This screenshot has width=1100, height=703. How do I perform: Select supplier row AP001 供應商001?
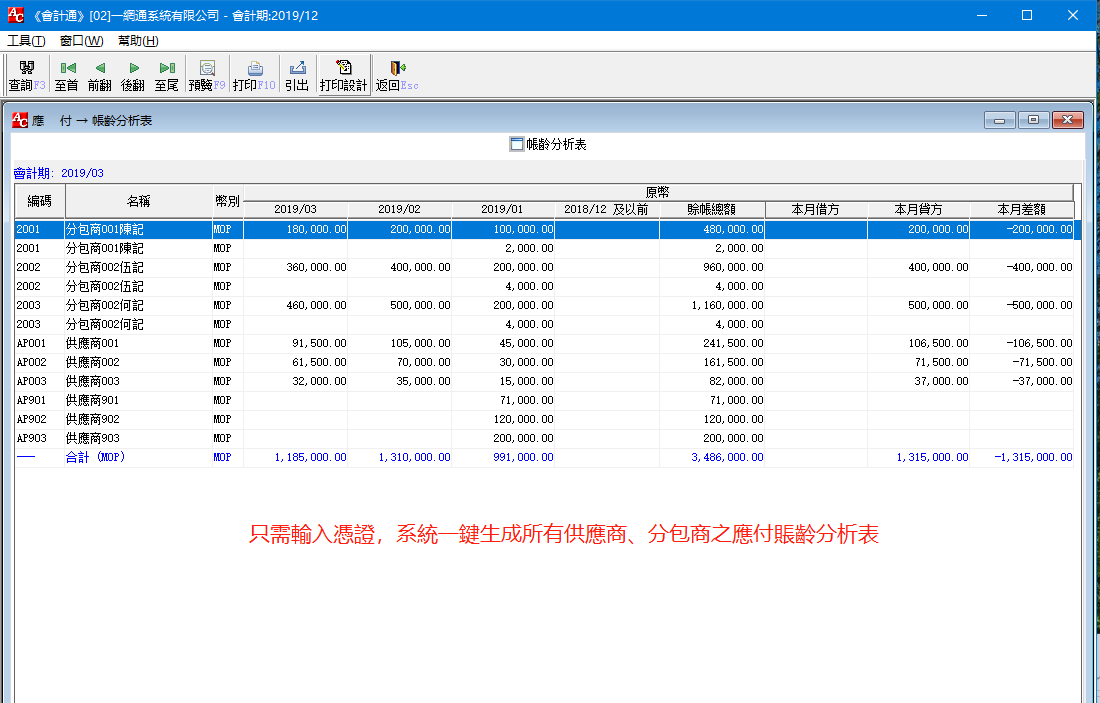click(x=100, y=343)
